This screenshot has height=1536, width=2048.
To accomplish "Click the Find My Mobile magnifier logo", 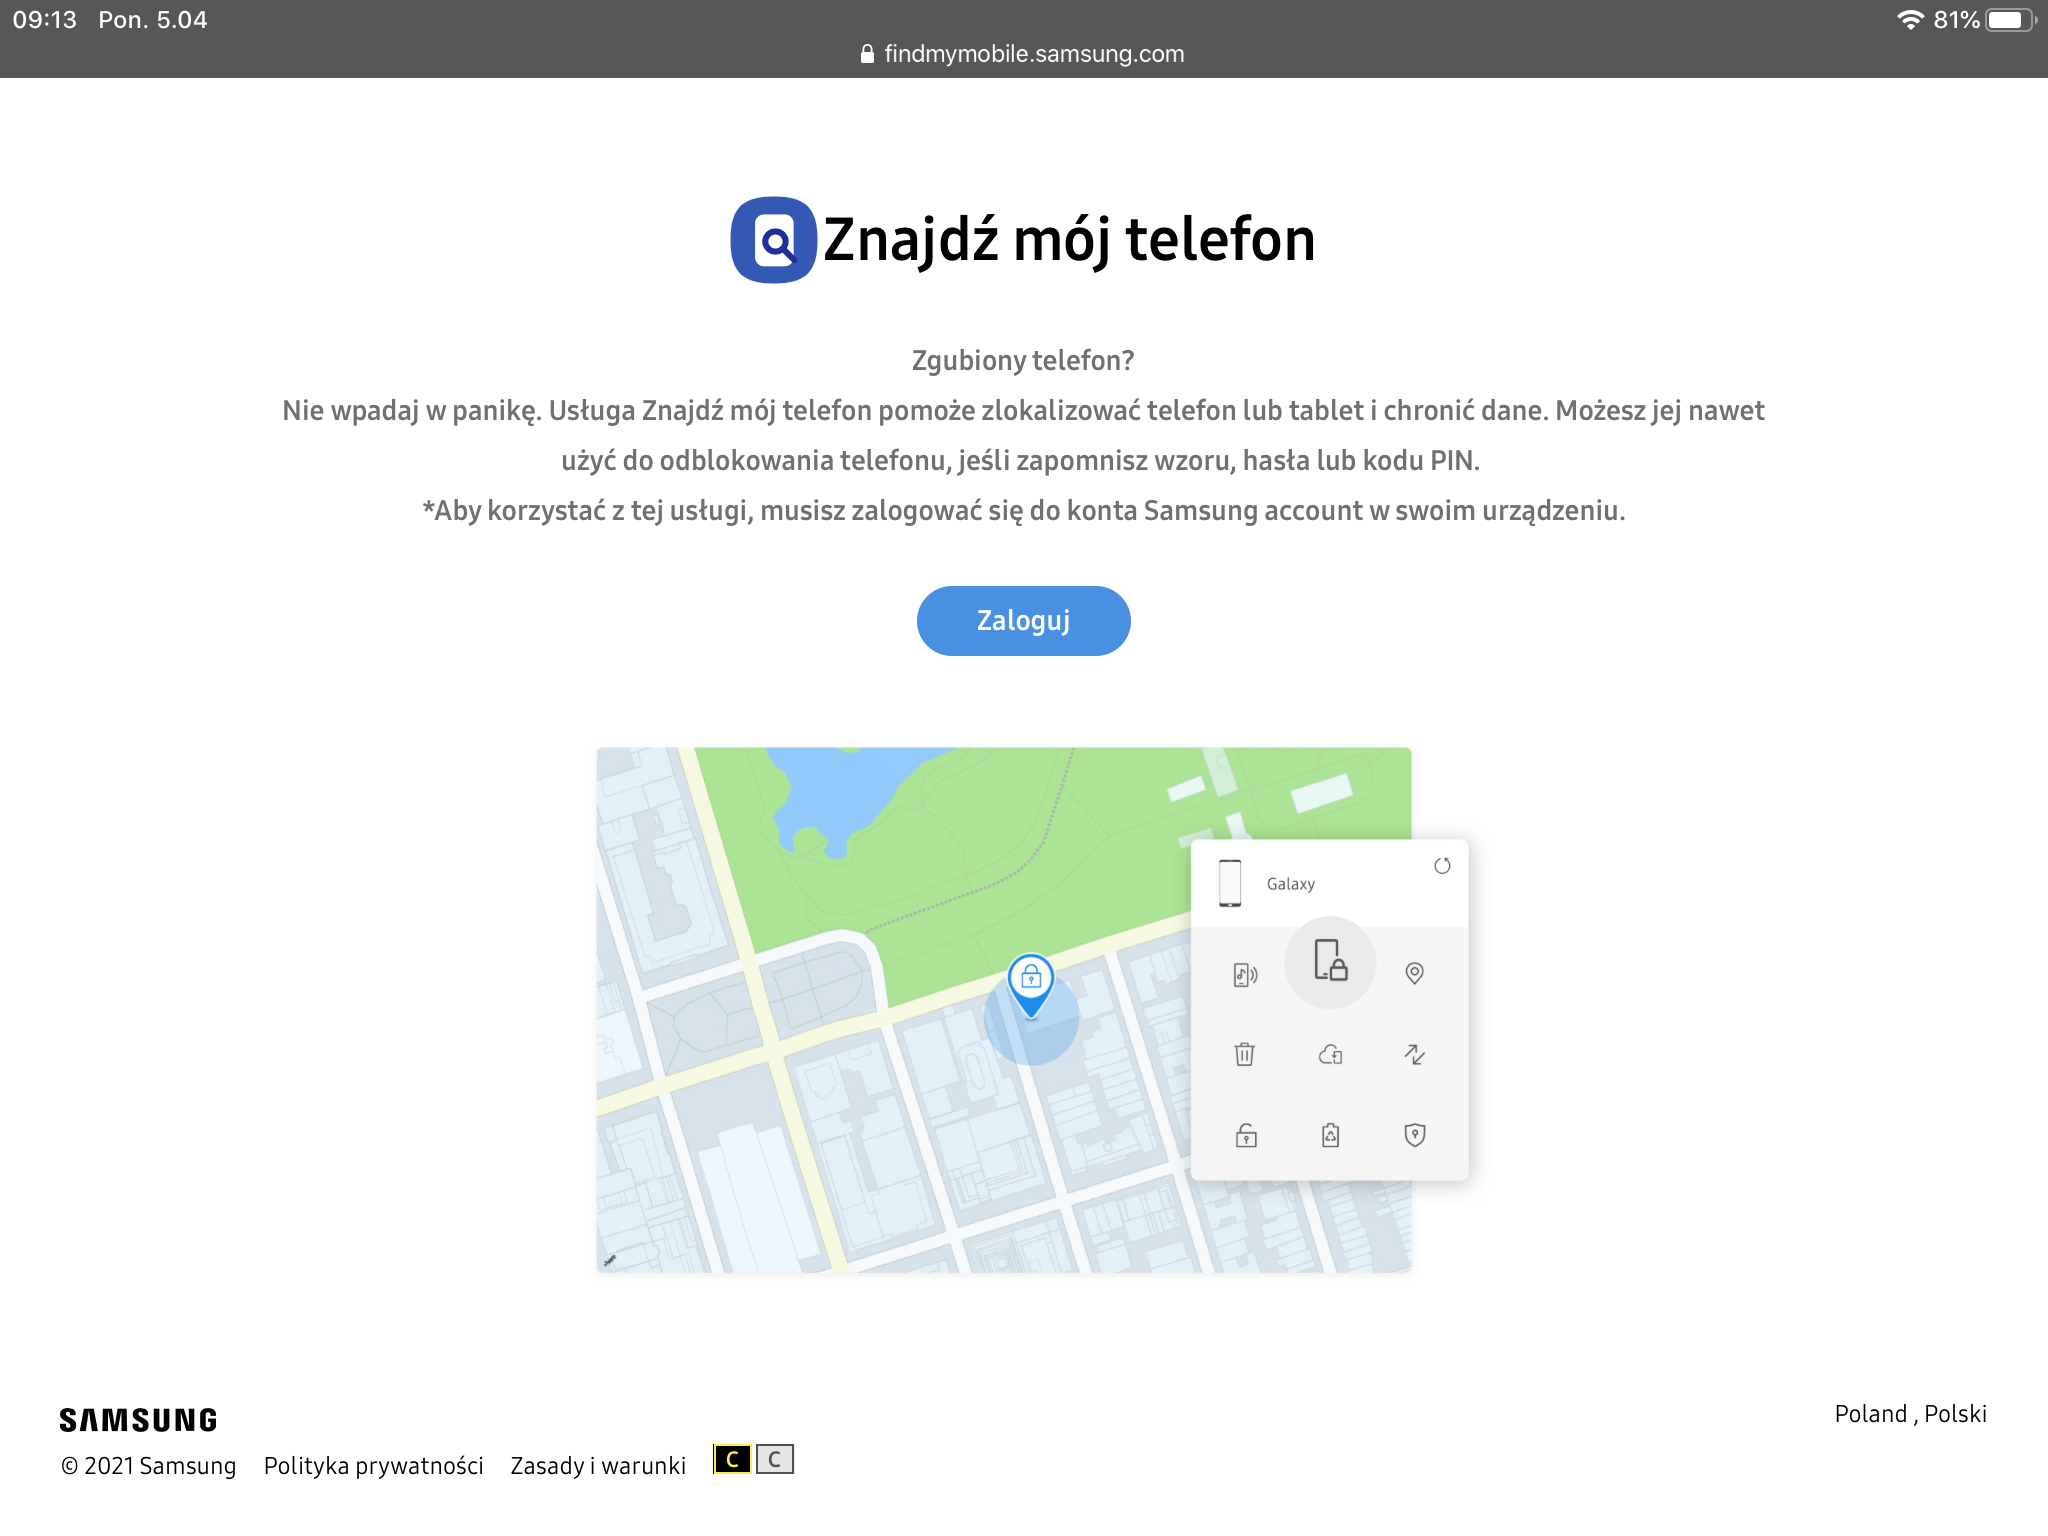I will click(773, 240).
